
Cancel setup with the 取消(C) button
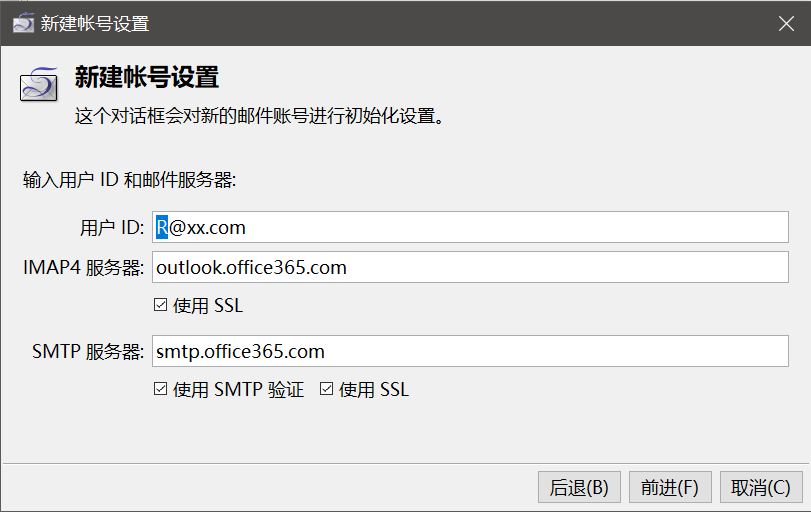coord(761,487)
